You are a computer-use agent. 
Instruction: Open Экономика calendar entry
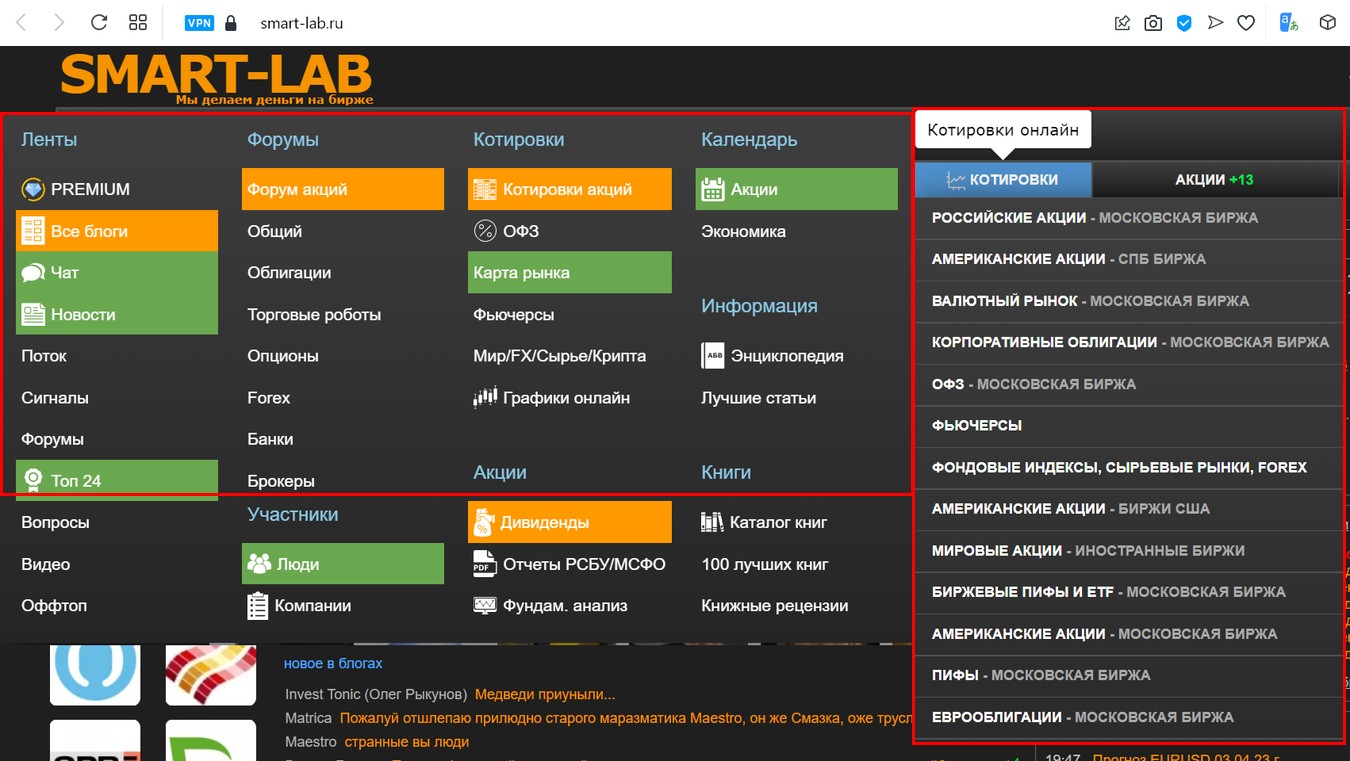(x=743, y=231)
